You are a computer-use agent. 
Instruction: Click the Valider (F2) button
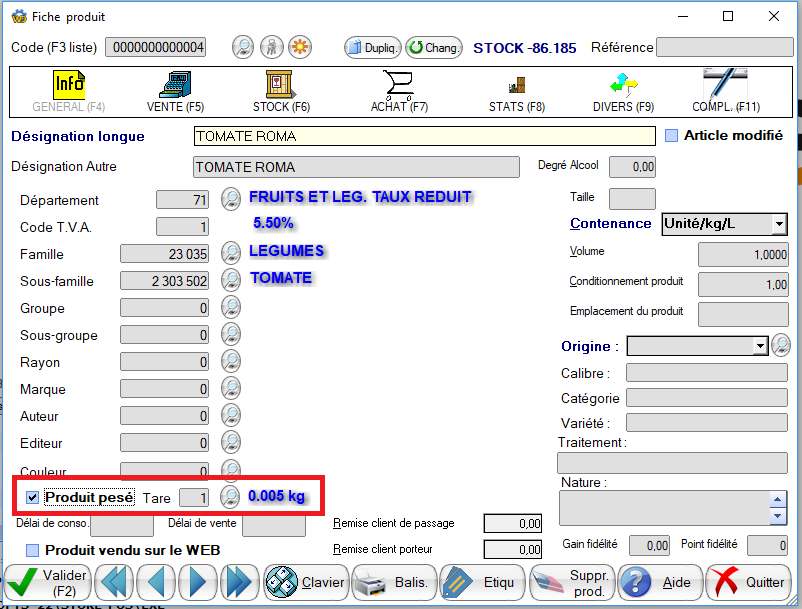(x=48, y=582)
